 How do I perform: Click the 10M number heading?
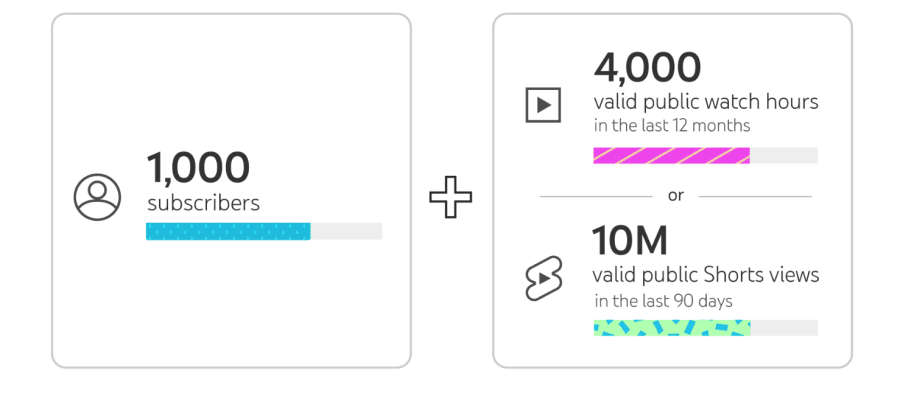630,241
